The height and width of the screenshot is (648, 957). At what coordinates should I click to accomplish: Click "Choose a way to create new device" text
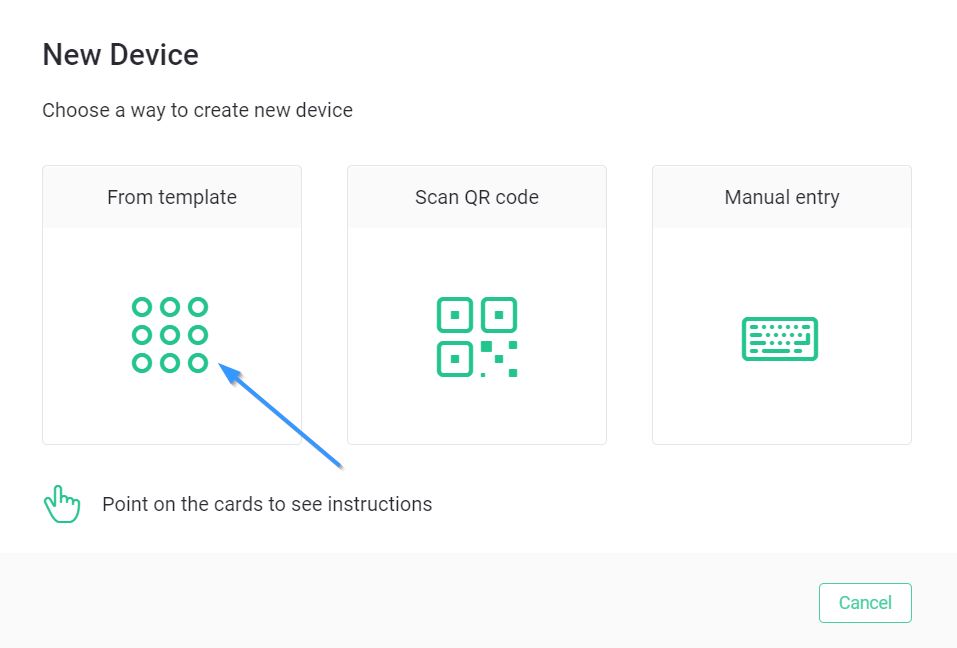click(x=197, y=110)
